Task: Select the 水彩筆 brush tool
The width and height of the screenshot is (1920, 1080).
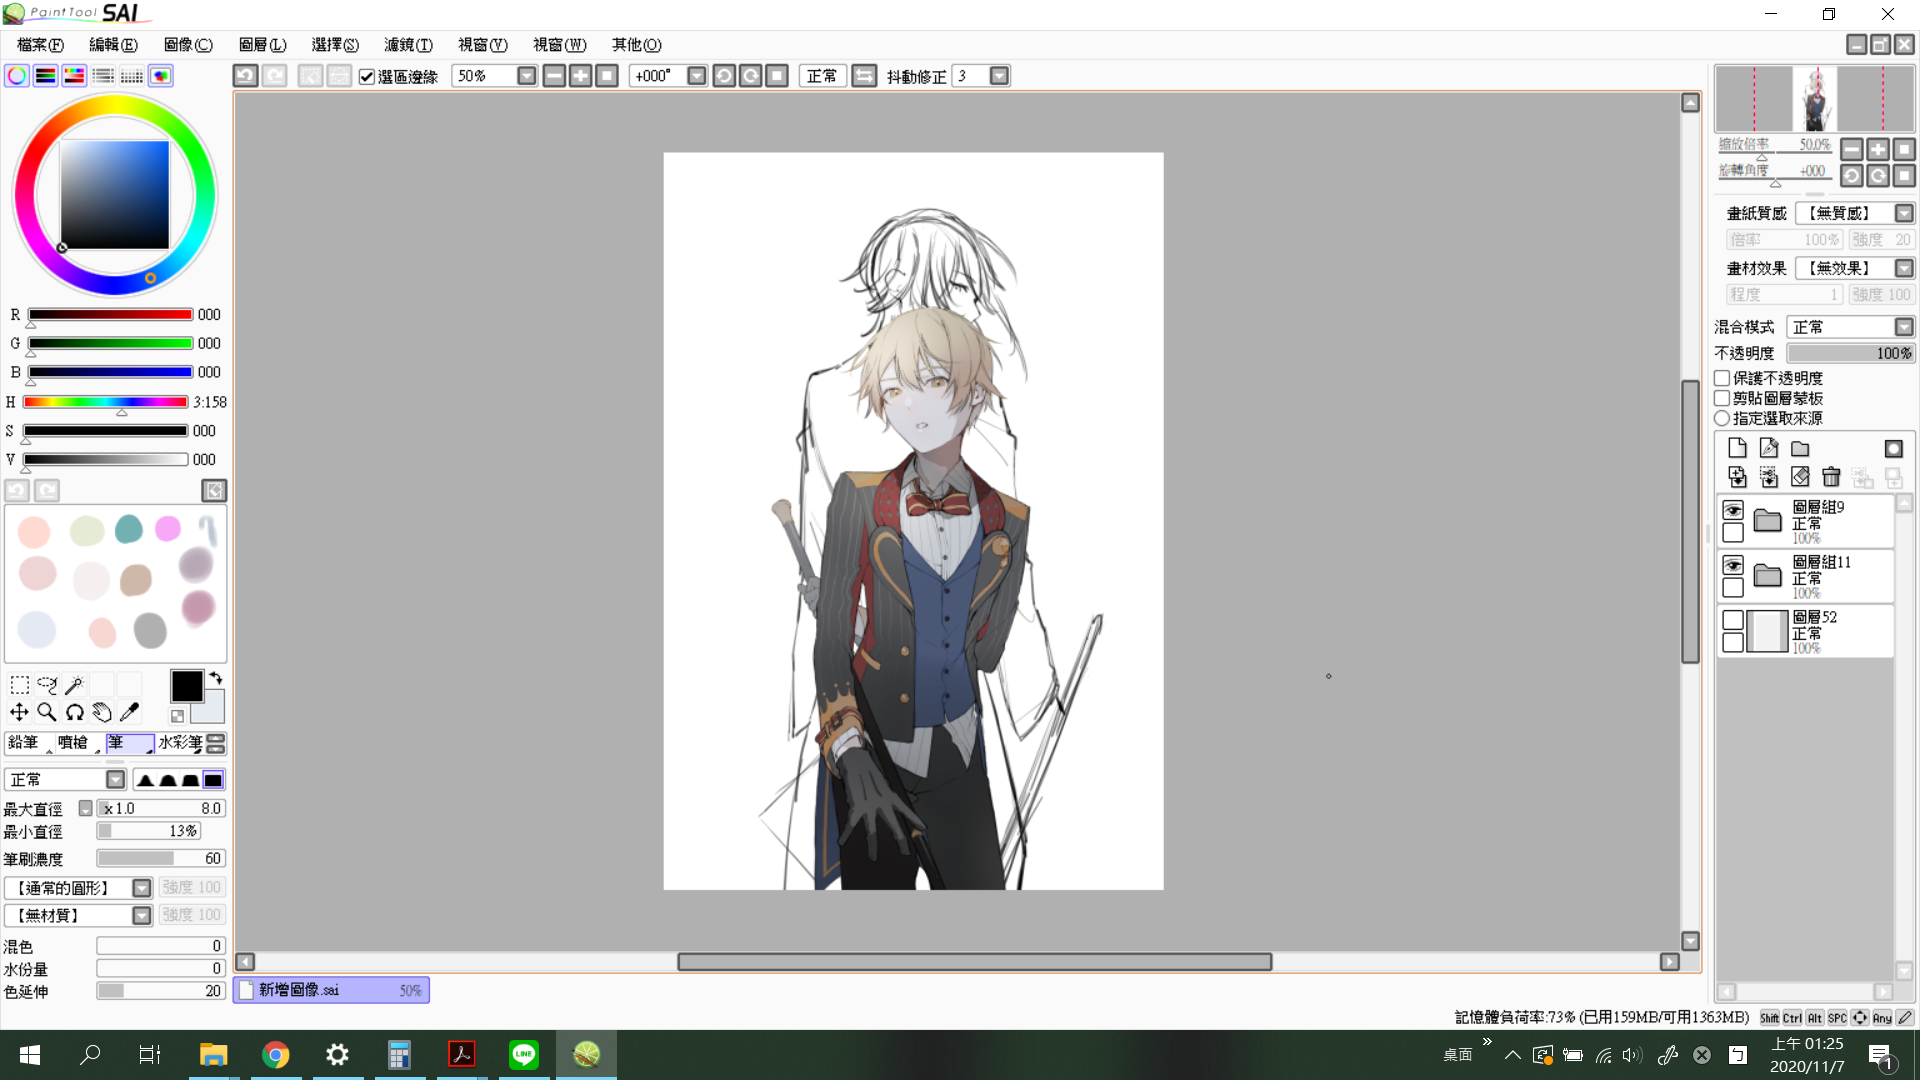Action: click(x=180, y=743)
